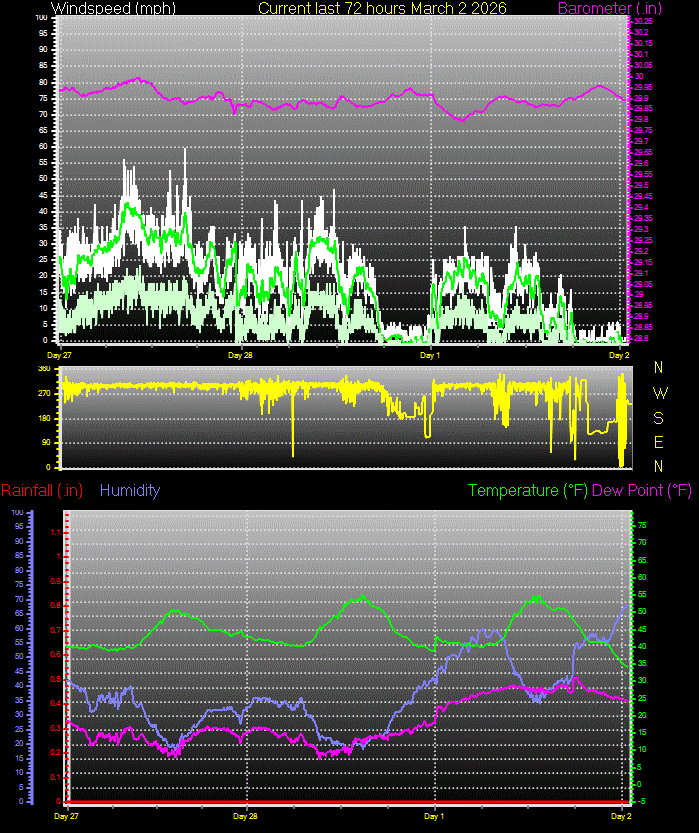
Task: Click Day 27 marker under temperature chart
Action: coord(66,816)
